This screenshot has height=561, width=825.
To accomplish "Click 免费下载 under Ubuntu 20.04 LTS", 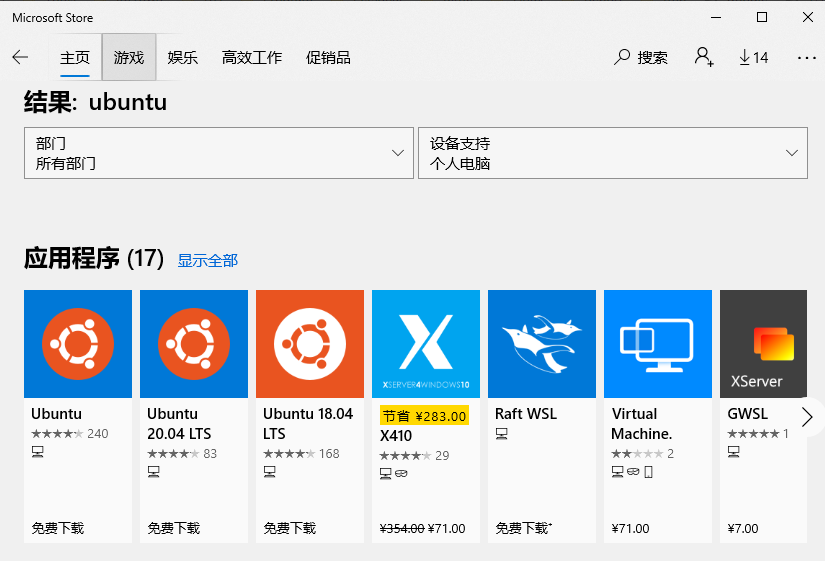I will (174, 528).
